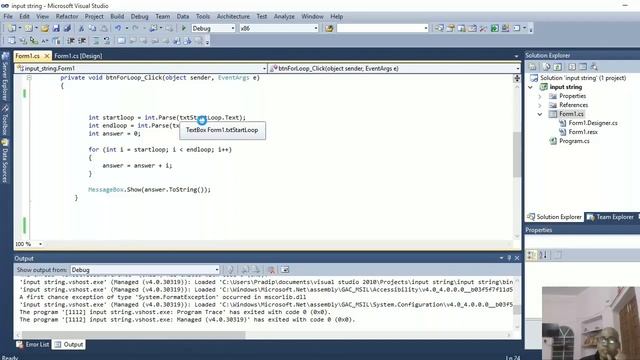Switch to the Error List tab
640x360 pixels.
coord(33,344)
